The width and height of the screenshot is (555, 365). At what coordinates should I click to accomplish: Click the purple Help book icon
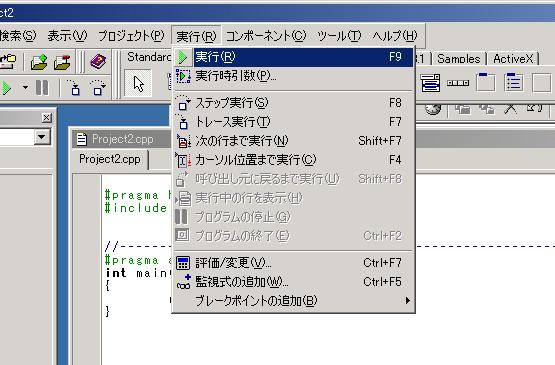pos(98,62)
